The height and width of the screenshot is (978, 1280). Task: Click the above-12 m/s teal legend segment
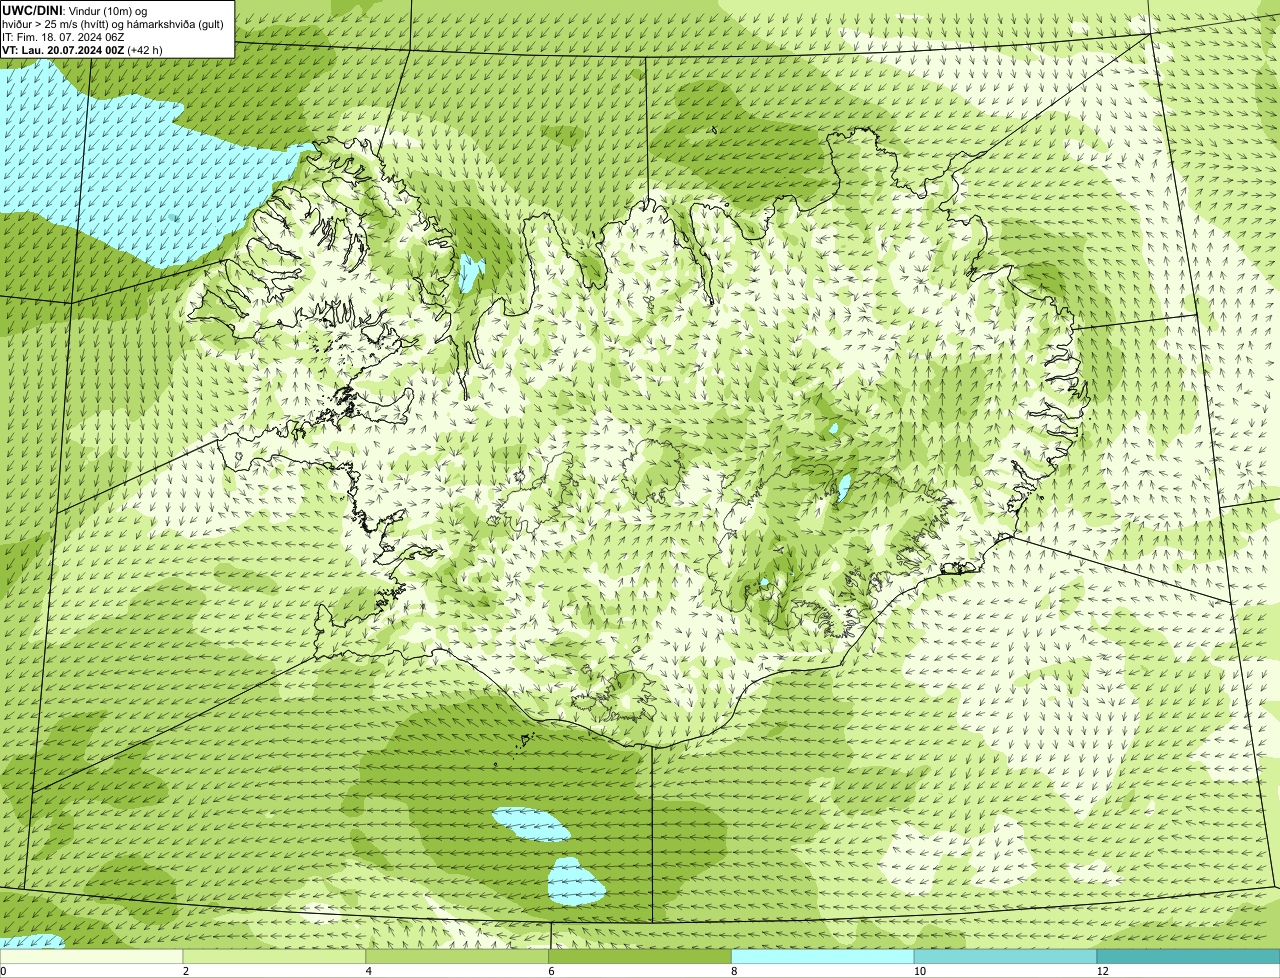(x=1188, y=956)
